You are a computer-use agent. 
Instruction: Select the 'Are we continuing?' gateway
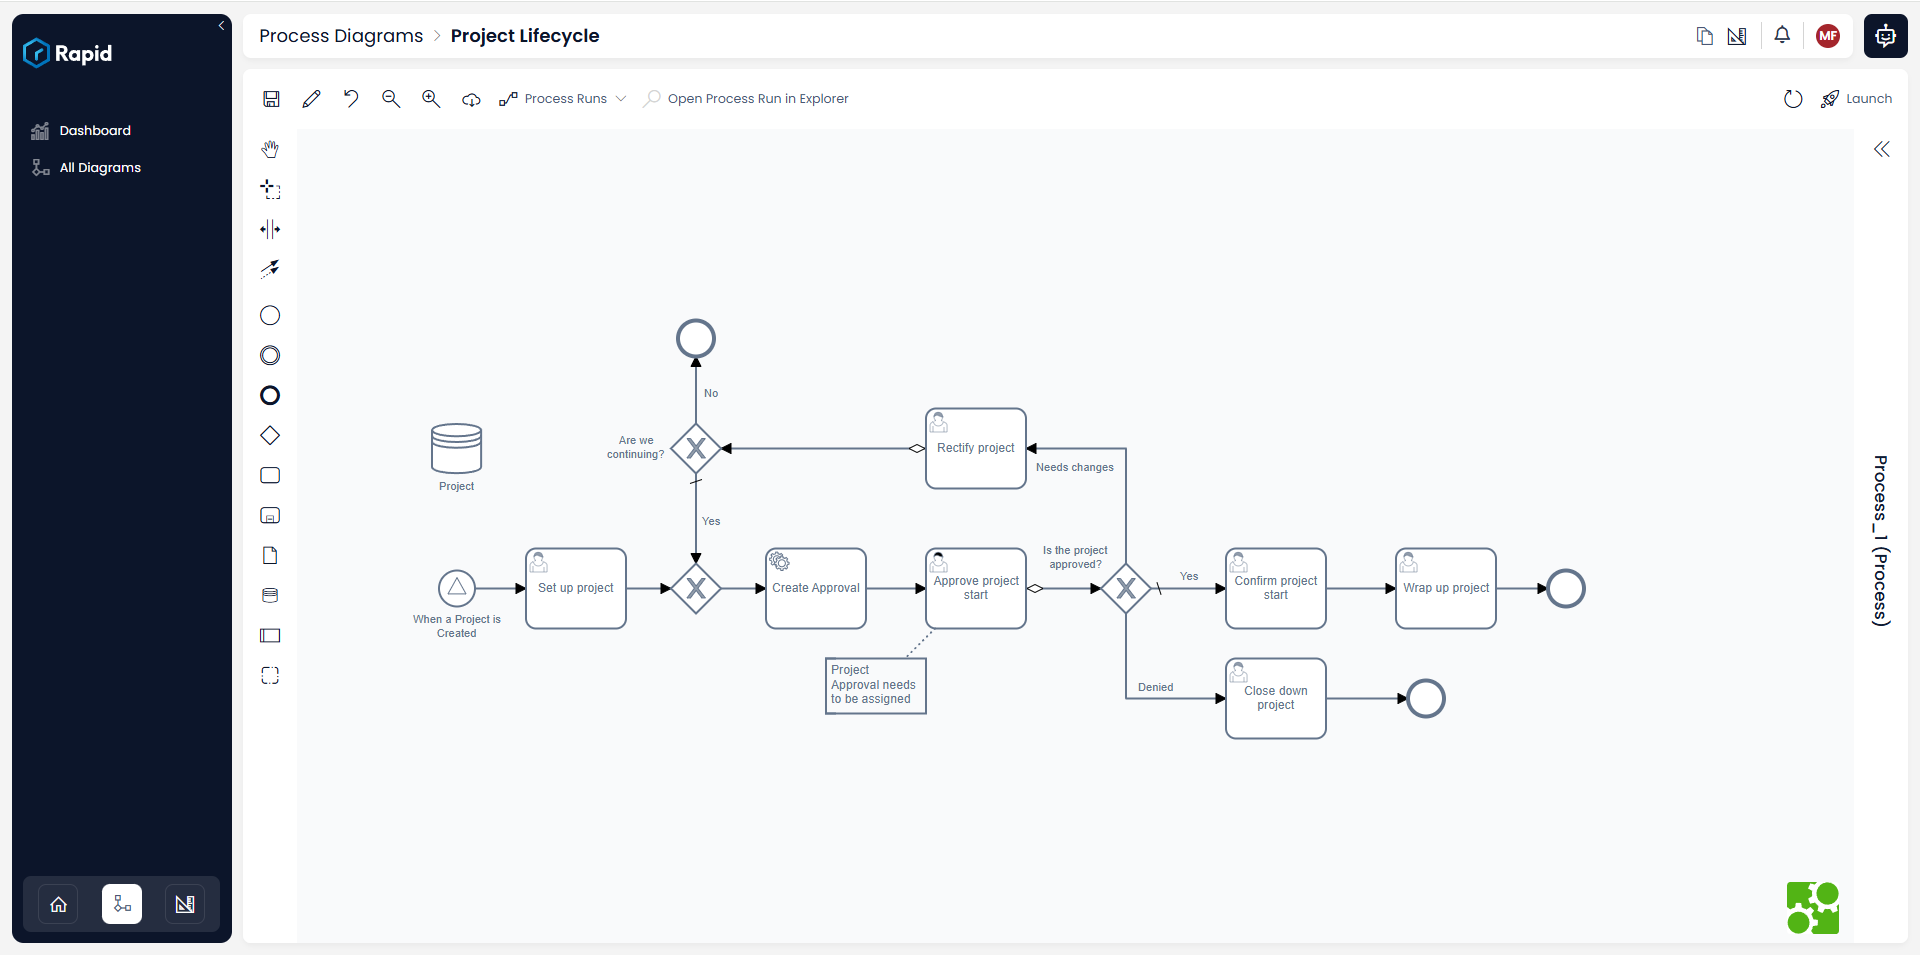click(x=696, y=448)
